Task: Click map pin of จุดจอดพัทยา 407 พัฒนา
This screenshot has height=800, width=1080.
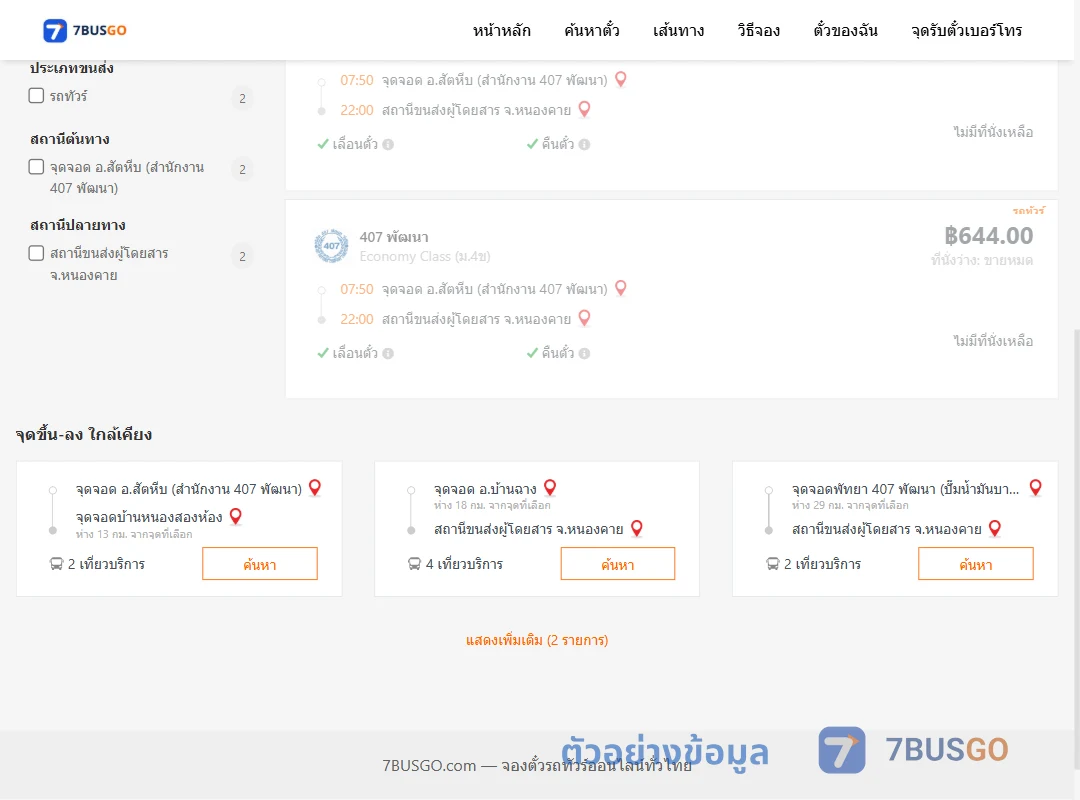Action: (x=1035, y=487)
